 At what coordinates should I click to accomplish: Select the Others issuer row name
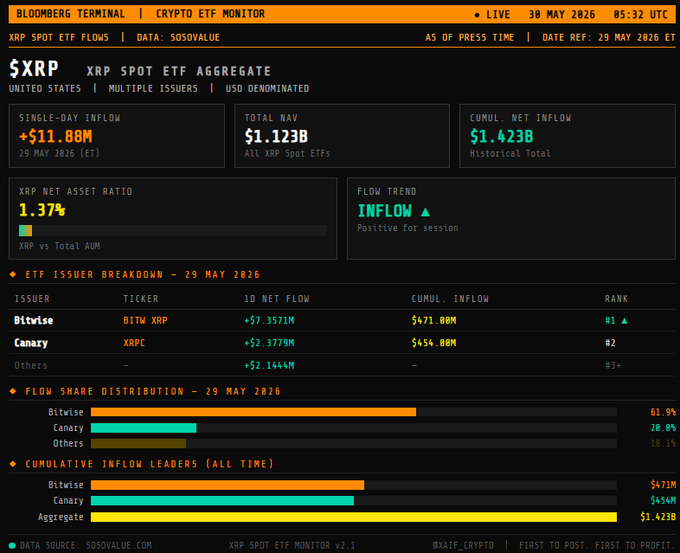click(x=31, y=366)
